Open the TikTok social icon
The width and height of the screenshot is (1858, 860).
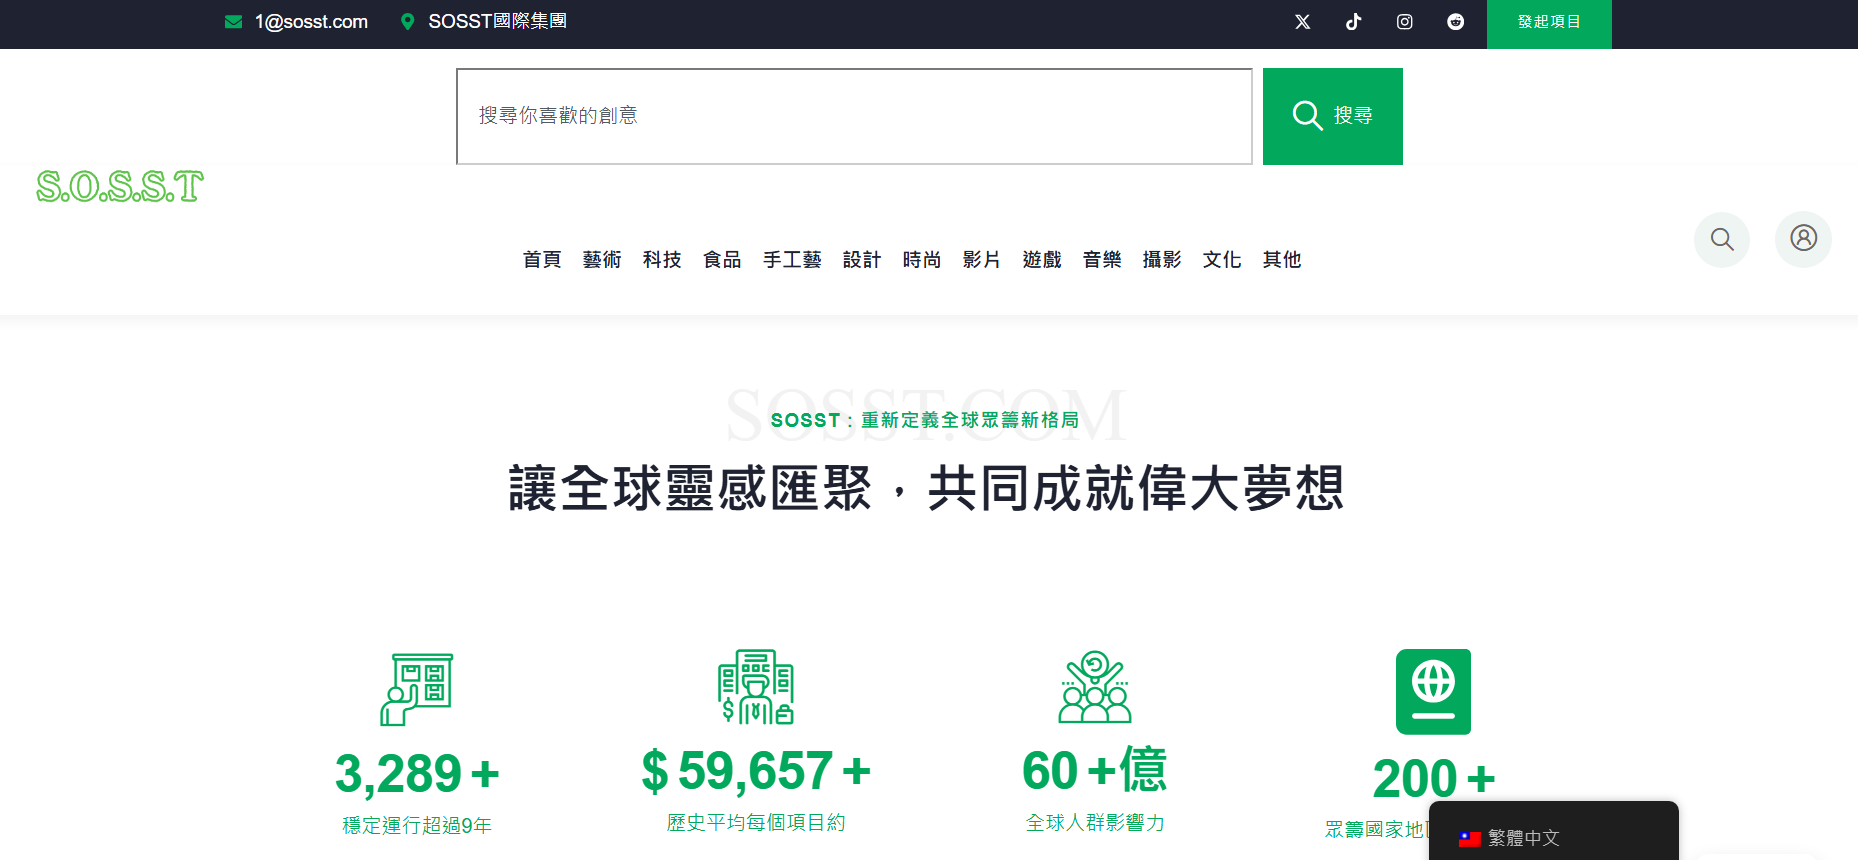point(1353,22)
